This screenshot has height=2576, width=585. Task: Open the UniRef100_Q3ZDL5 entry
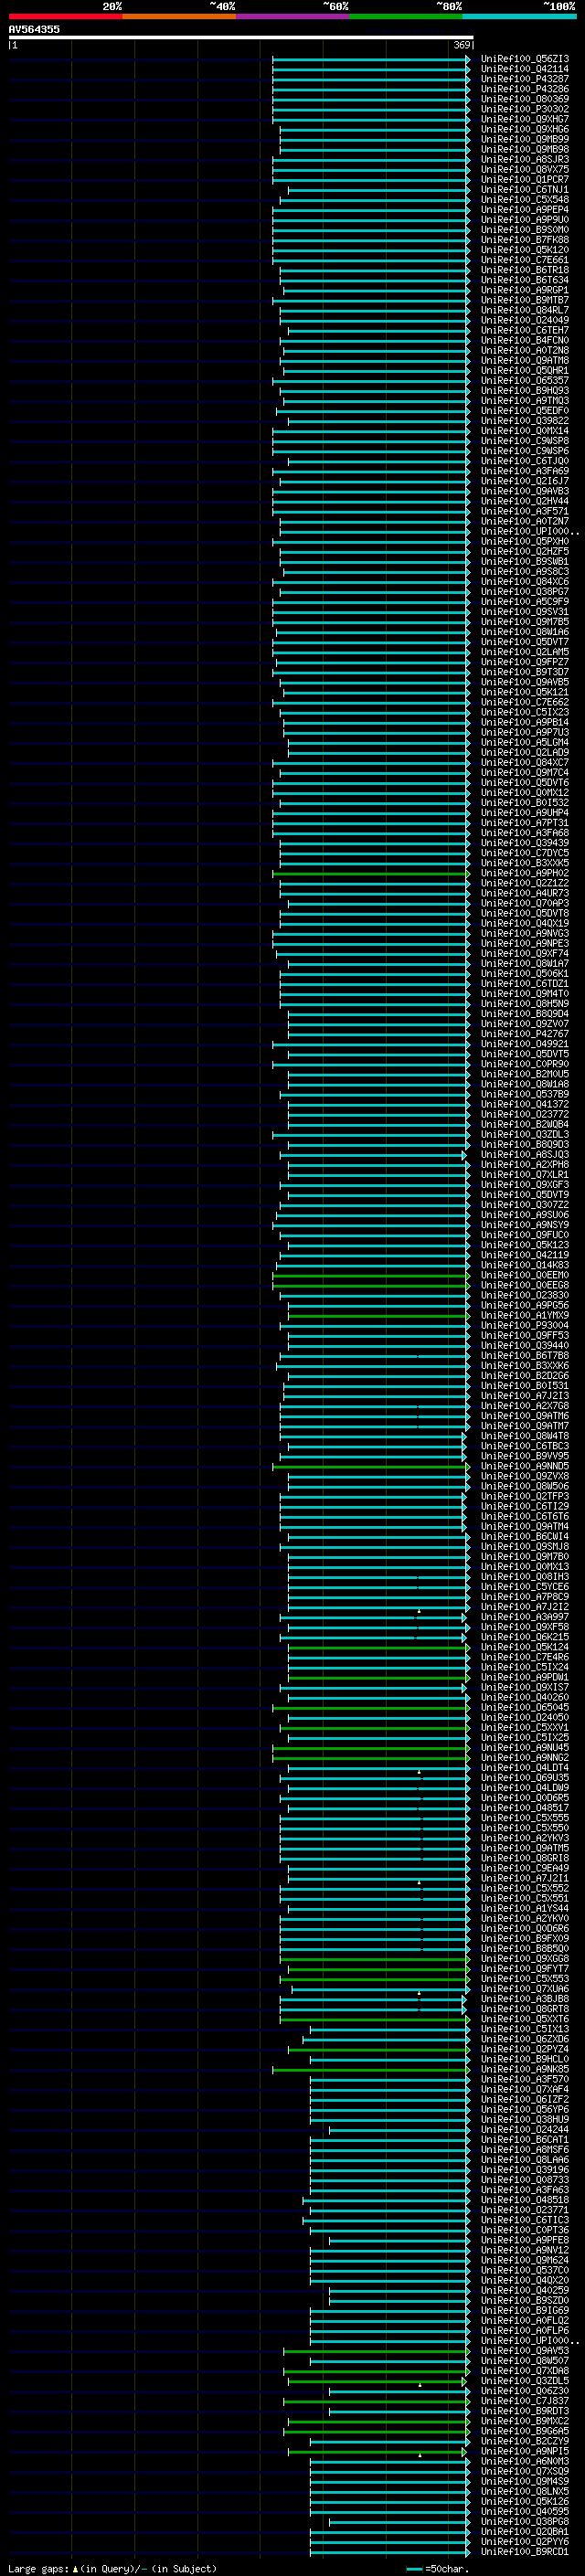[x=525, y=2380]
